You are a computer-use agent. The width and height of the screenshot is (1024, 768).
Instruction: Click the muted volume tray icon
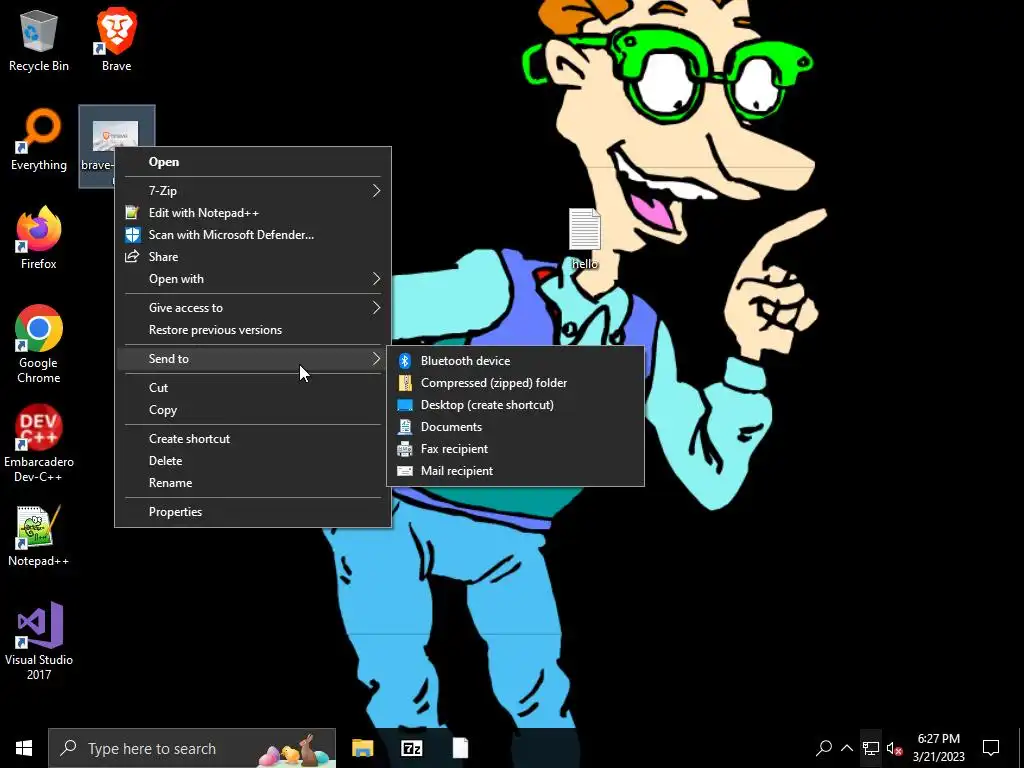pyautogui.click(x=894, y=748)
